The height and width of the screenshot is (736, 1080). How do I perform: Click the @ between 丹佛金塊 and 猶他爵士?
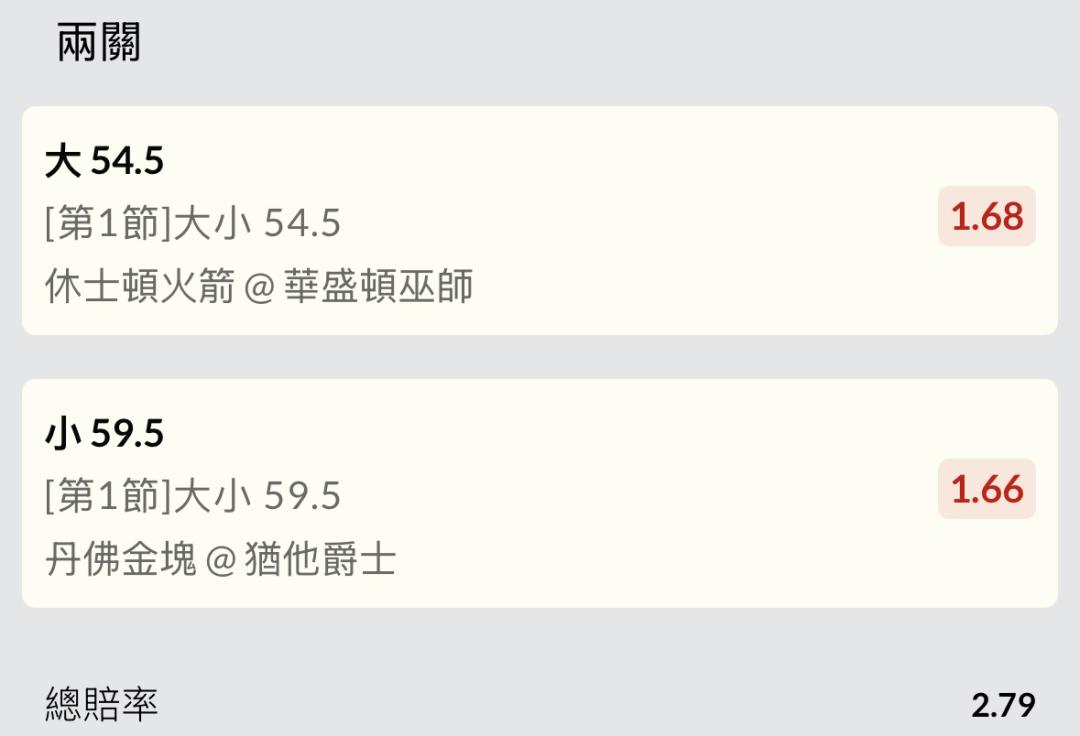(x=220, y=561)
